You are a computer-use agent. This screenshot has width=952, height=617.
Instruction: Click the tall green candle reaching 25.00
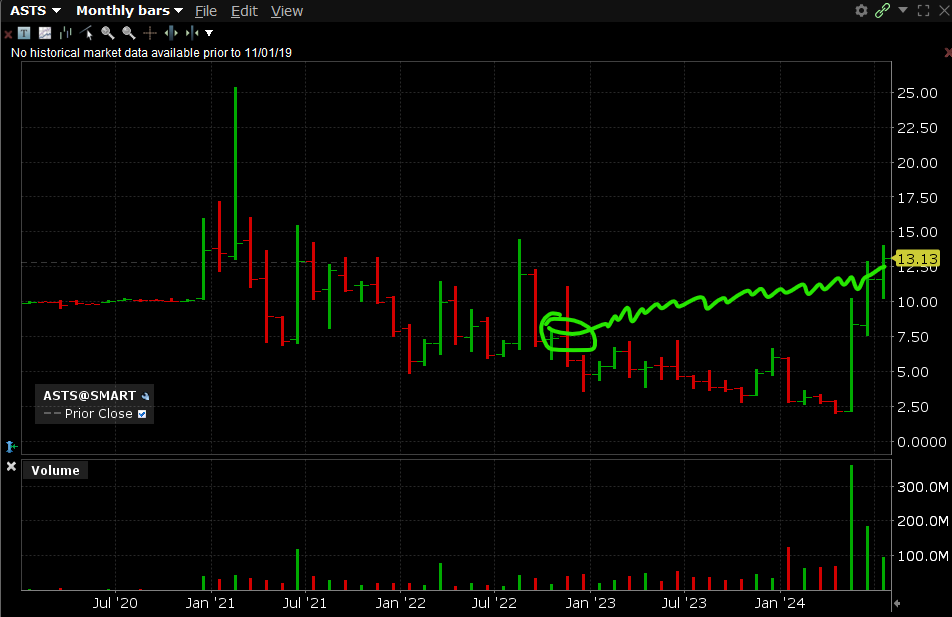coord(236,174)
